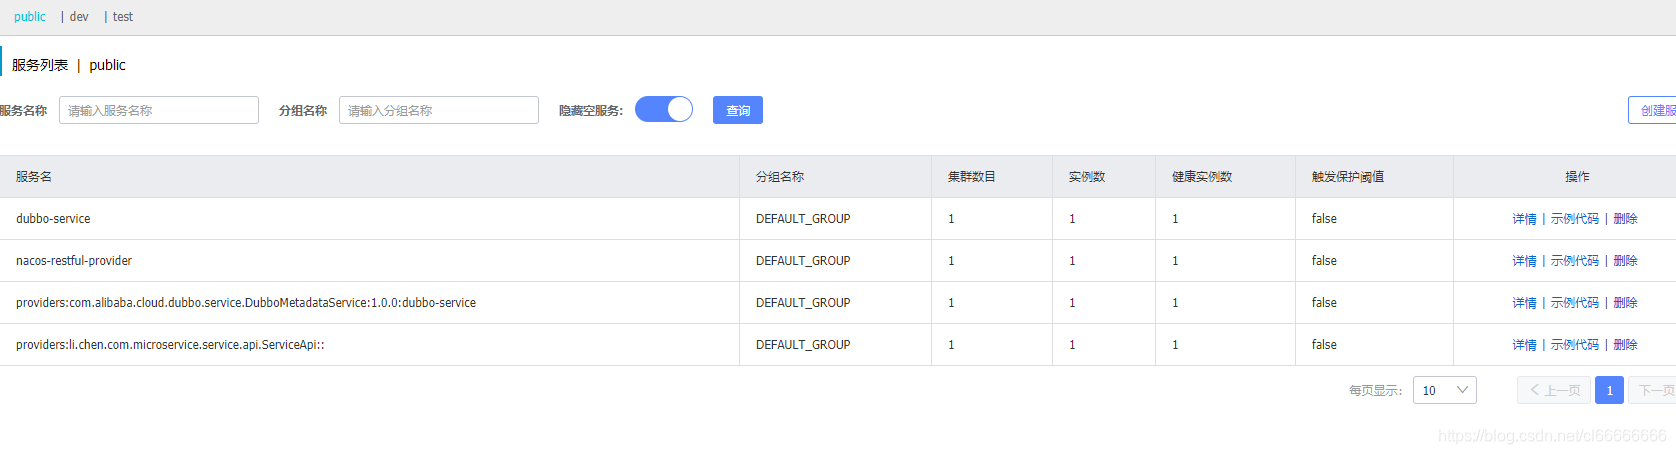Open 示例代码 for ServiceApi row

(1575, 345)
